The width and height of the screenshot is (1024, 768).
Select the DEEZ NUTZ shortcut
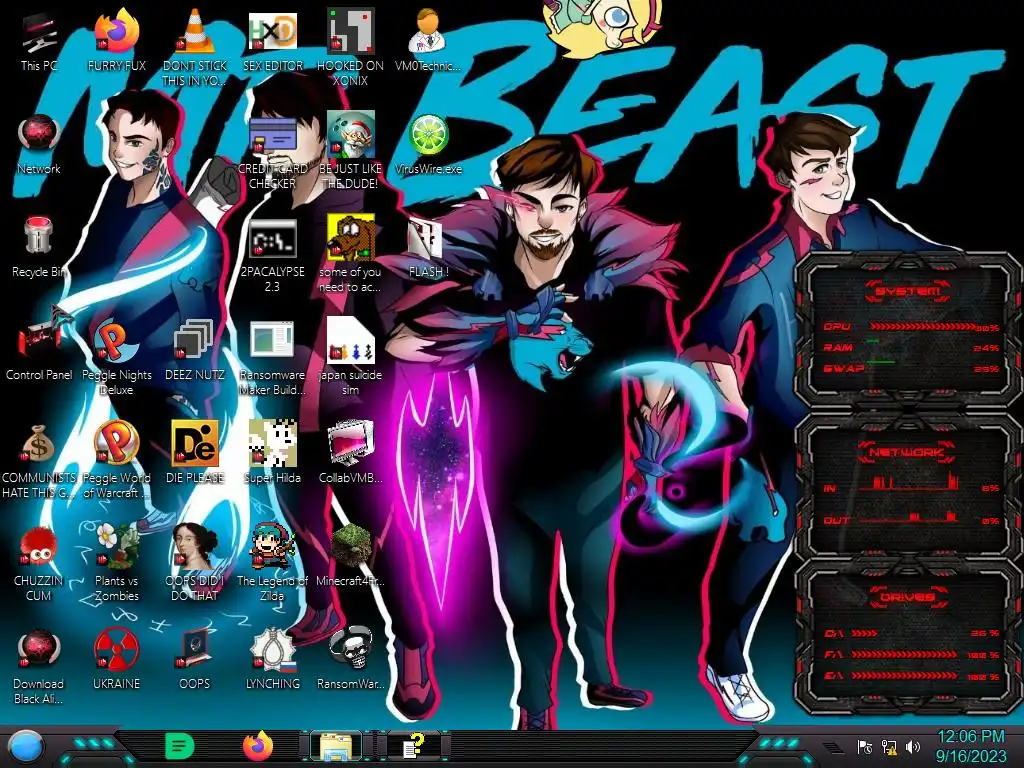tap(195, 351)
